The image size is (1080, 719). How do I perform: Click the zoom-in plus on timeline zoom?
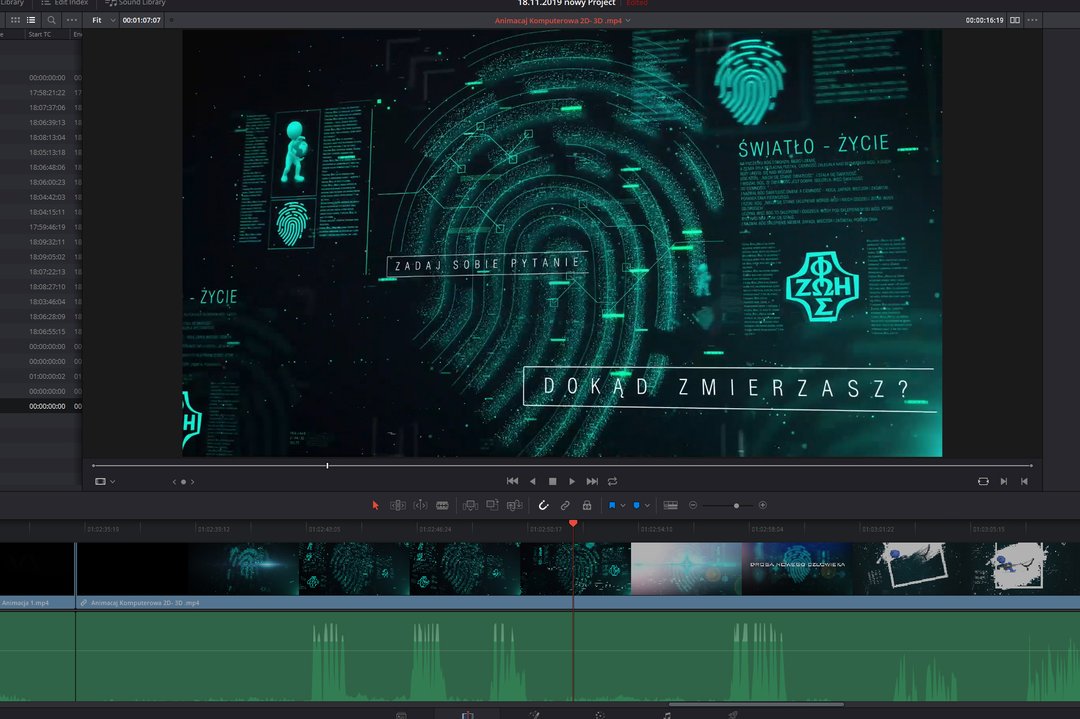(x=763, y=506)
